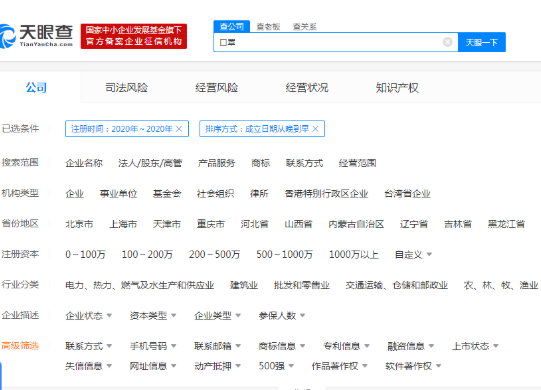Remove the 注册时间 2020年 filter tag
541x390 pixels.
point(179,129)
